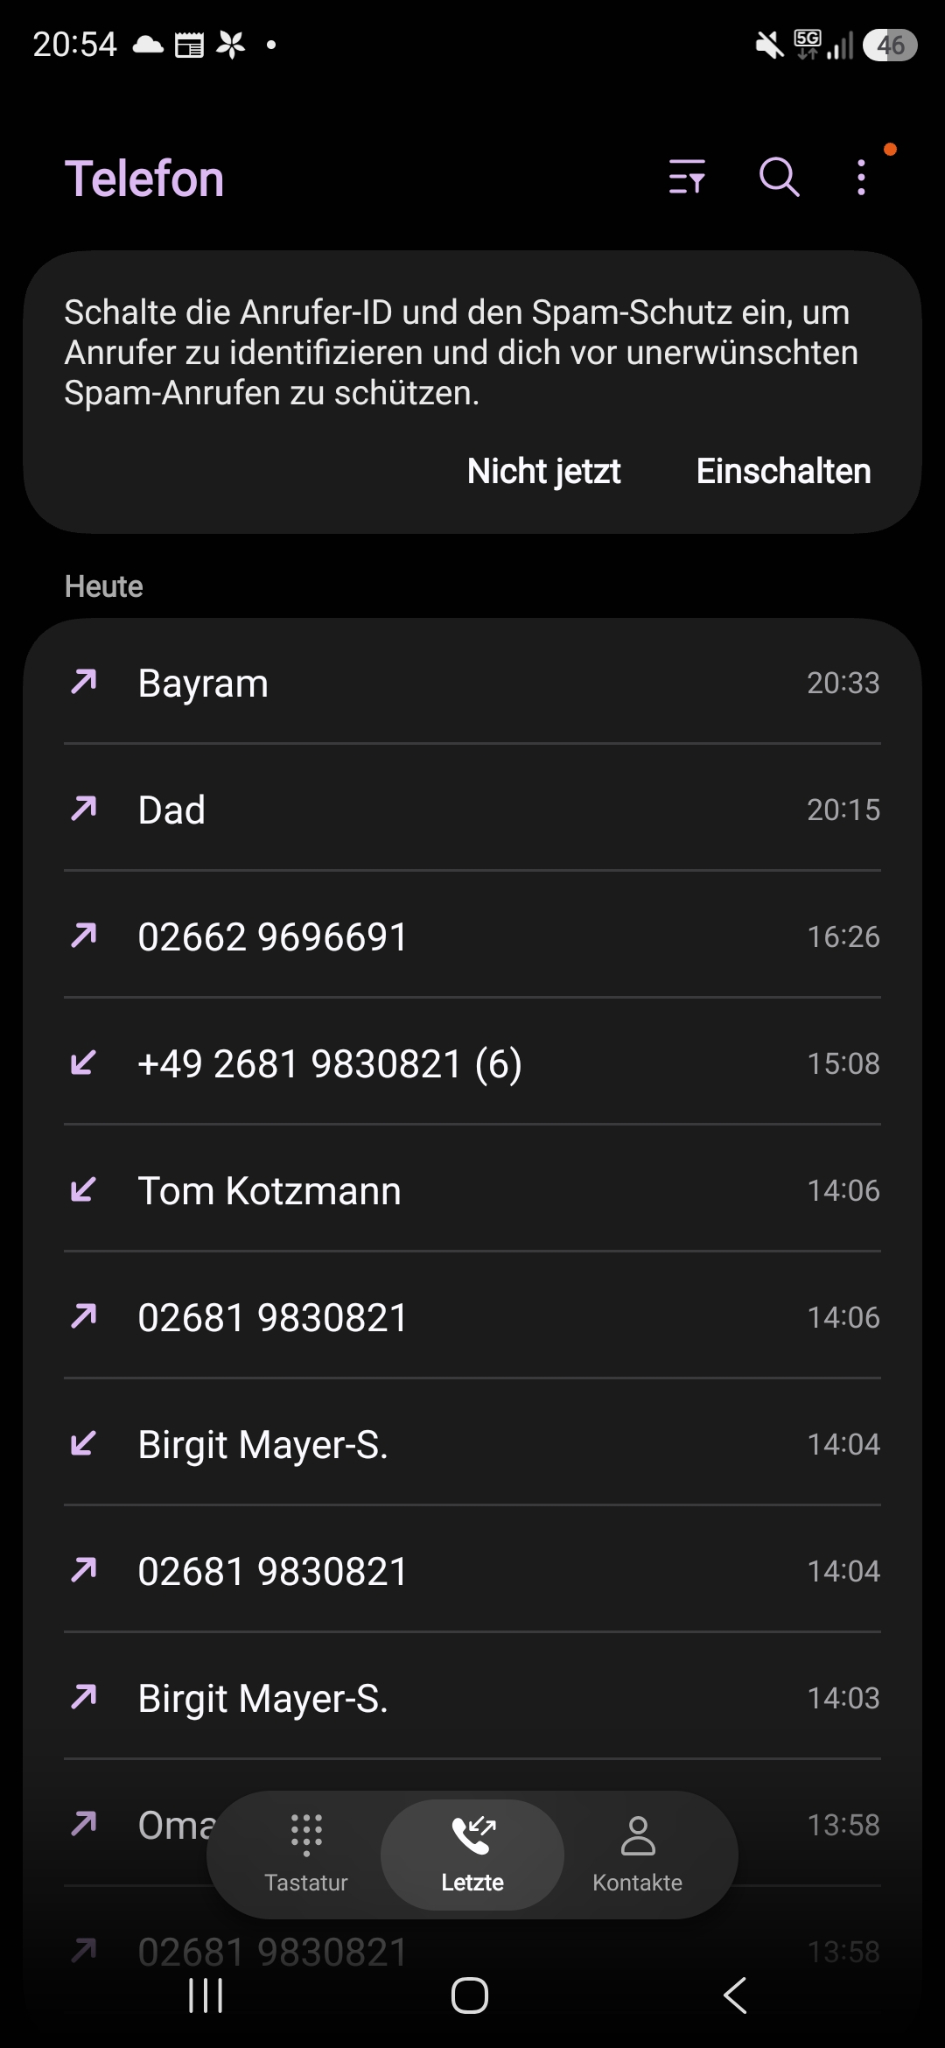Tap the search magnifier icon
Screen dimensions: 945x2048
[779, 177]
